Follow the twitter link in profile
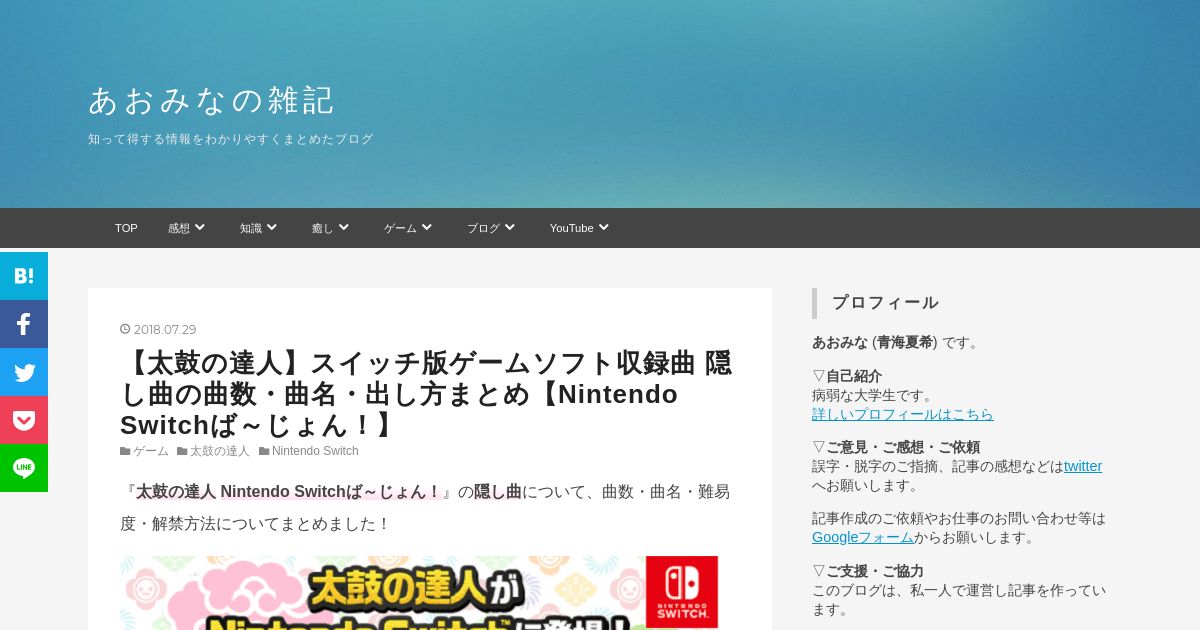1200x630 pixels. coord(1083,466)
